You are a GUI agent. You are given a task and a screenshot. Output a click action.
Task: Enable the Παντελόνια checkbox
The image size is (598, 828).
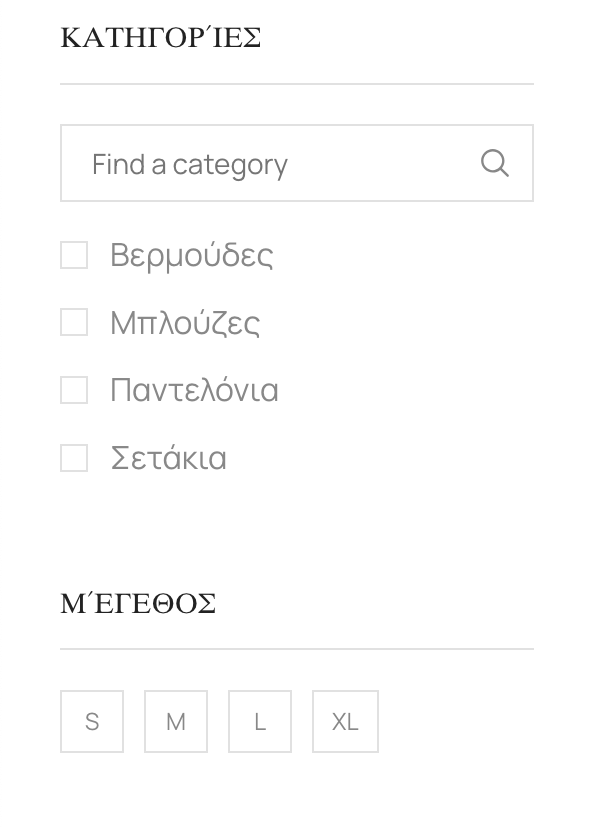[74, 390]
